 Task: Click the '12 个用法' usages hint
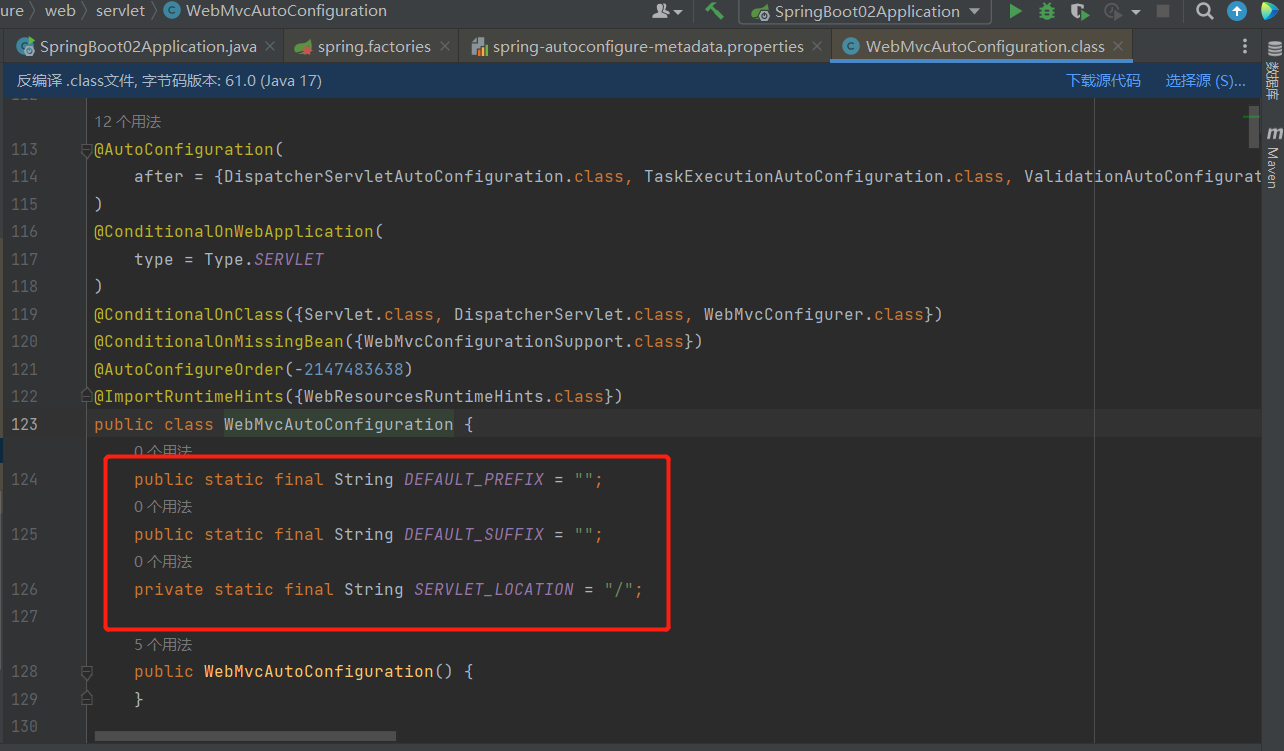tap(127, 121)
